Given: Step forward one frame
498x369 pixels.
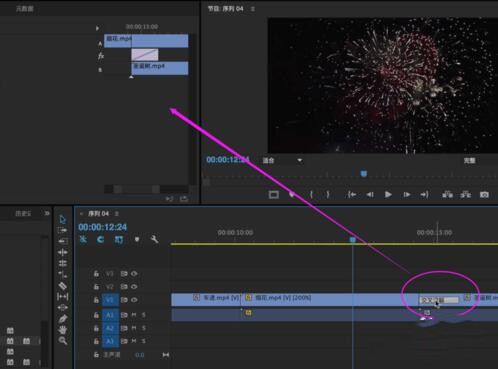Looking at the screenshot, I should [x=407, y=194].
